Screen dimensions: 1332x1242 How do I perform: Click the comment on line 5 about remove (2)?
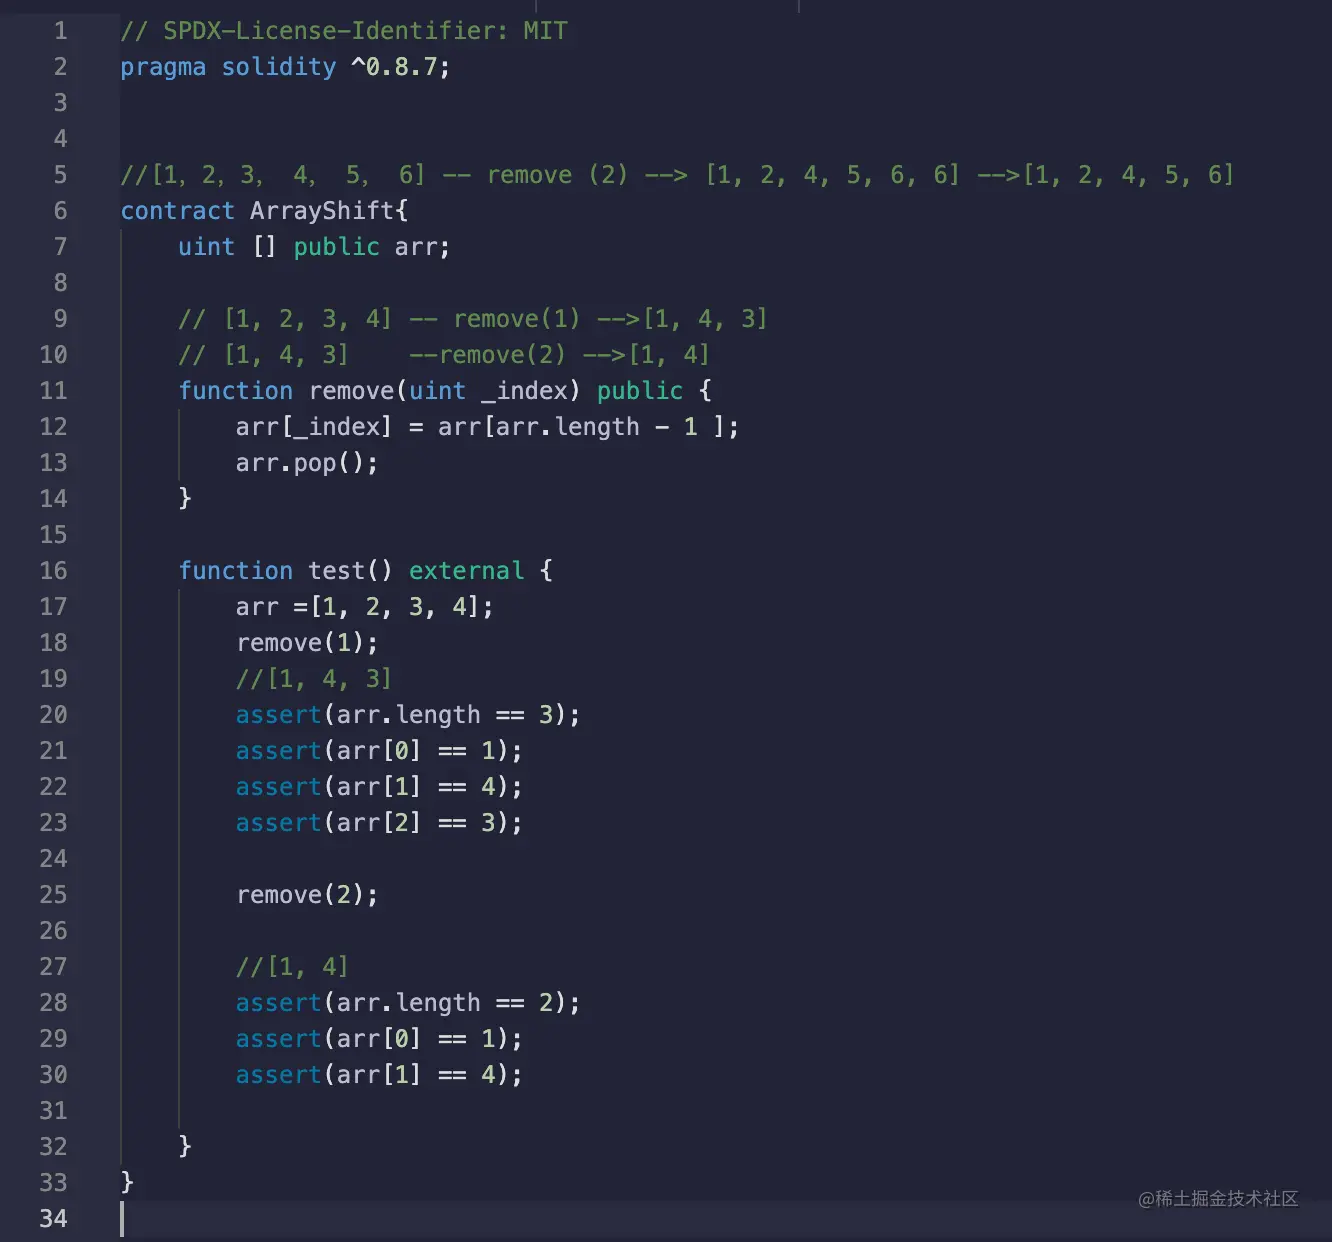click(677, 175)
